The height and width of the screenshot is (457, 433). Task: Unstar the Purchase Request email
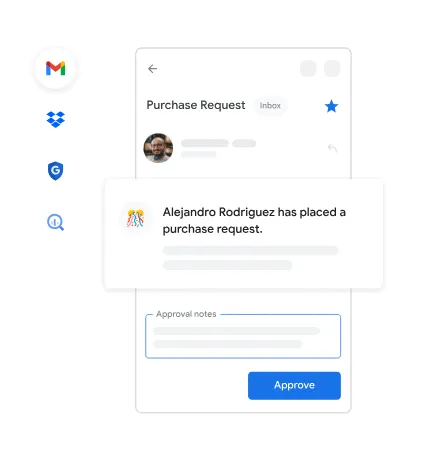point(331,106)
